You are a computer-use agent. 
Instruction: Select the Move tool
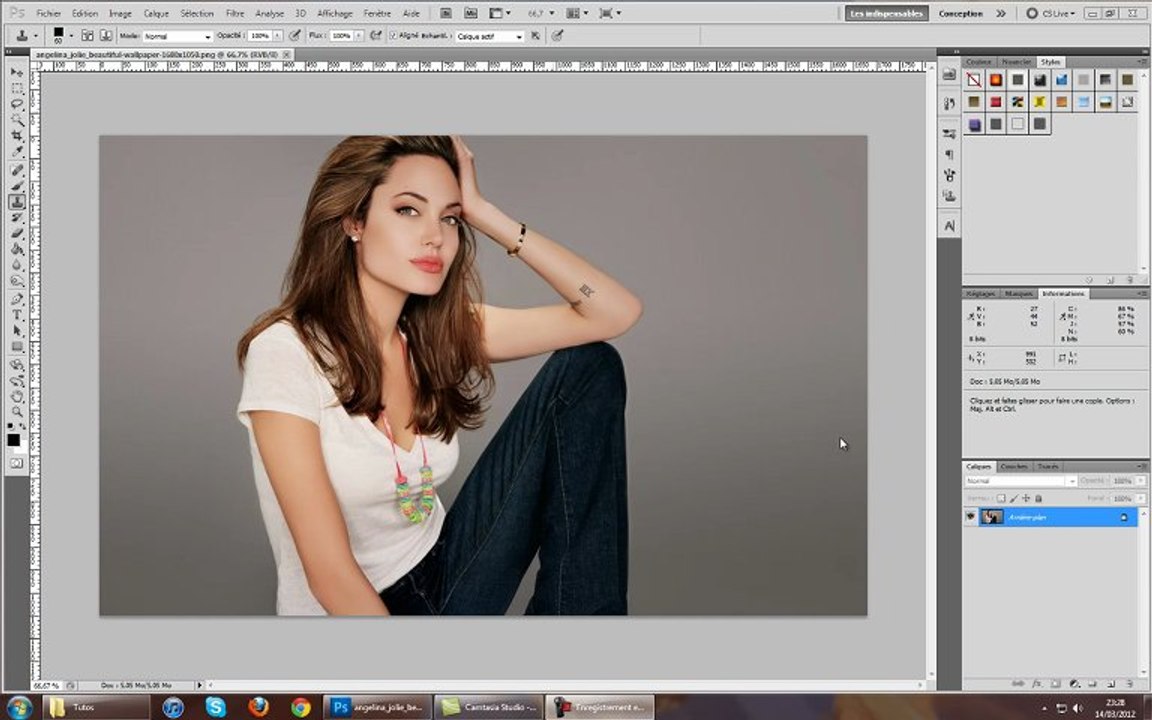coord(17,73)
